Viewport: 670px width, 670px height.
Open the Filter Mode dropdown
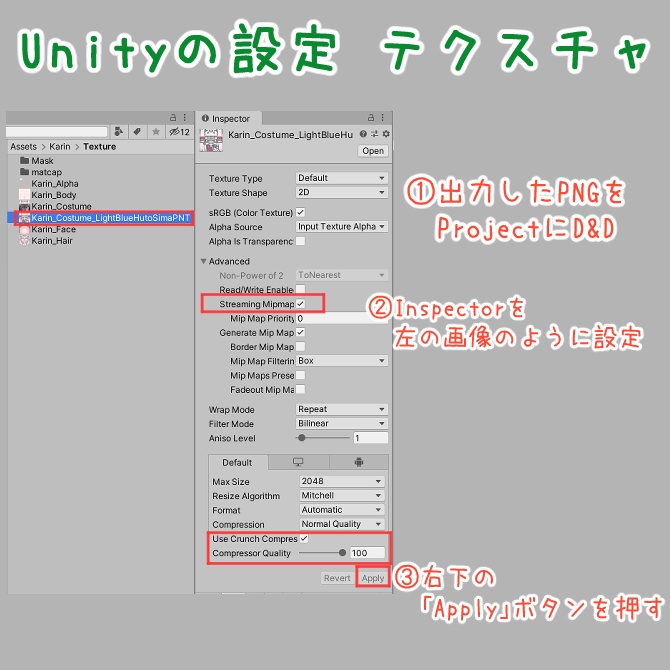[341, 423]
